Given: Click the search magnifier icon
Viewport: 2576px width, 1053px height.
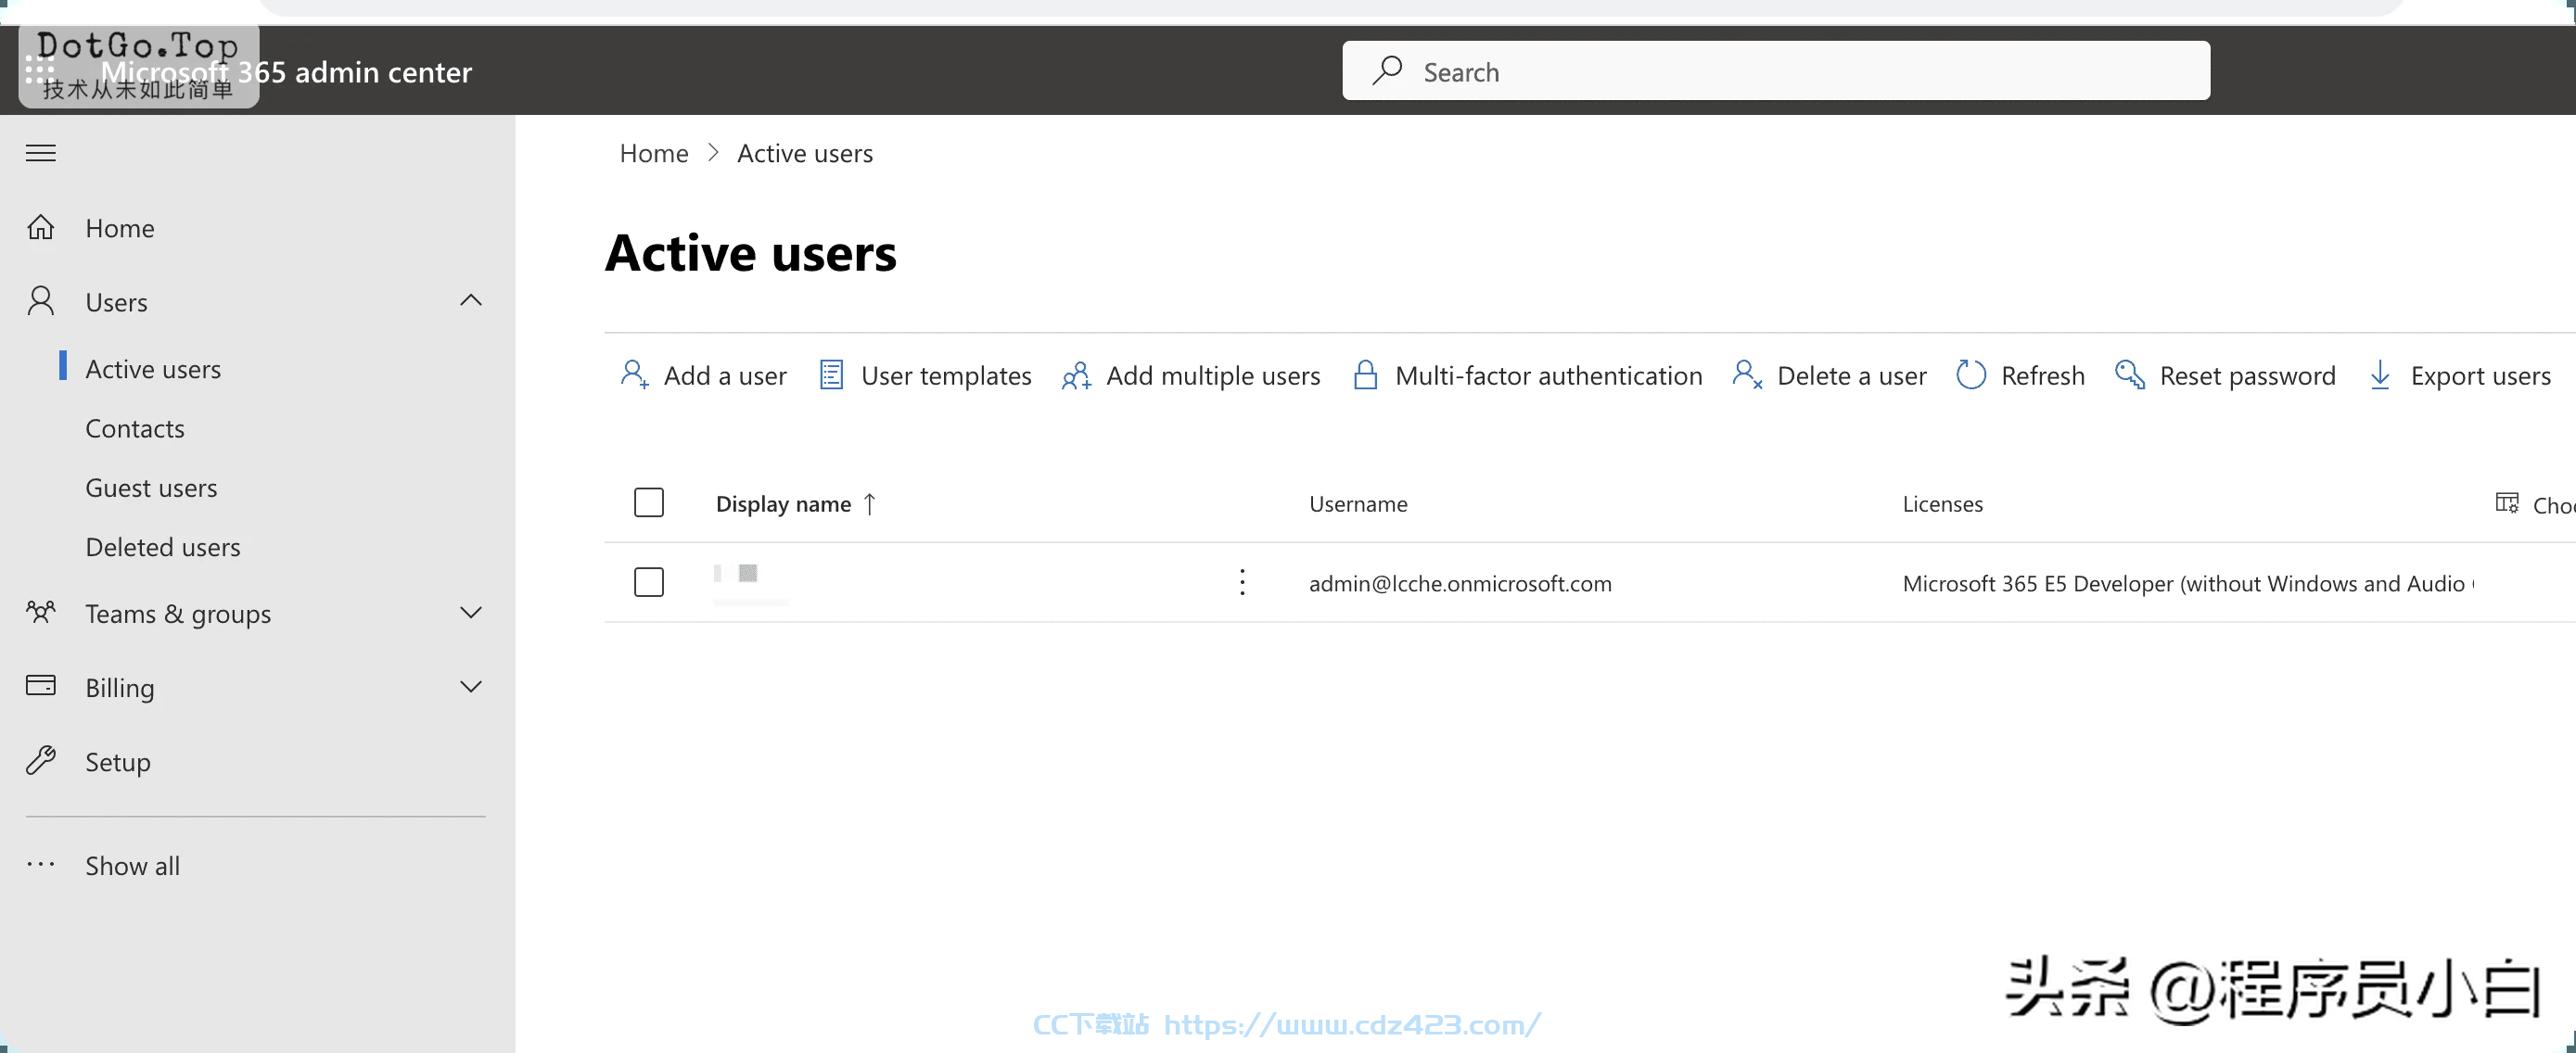Looking at the screenshot, I should [1387, 70].
